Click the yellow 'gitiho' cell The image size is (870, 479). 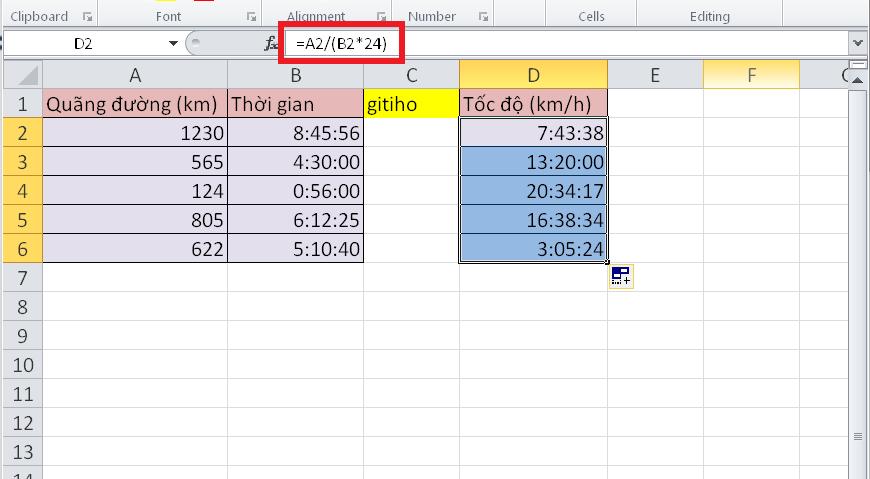pyautogui.click(x=412, y=104)
